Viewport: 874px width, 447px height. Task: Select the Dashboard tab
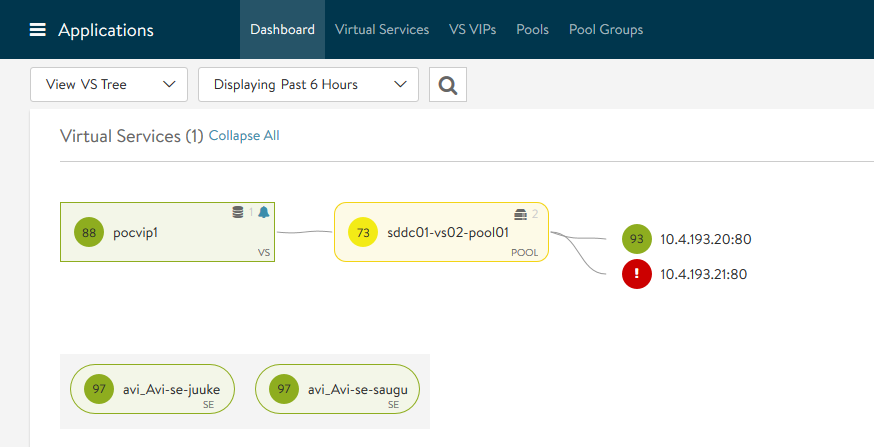click(282, 30)
